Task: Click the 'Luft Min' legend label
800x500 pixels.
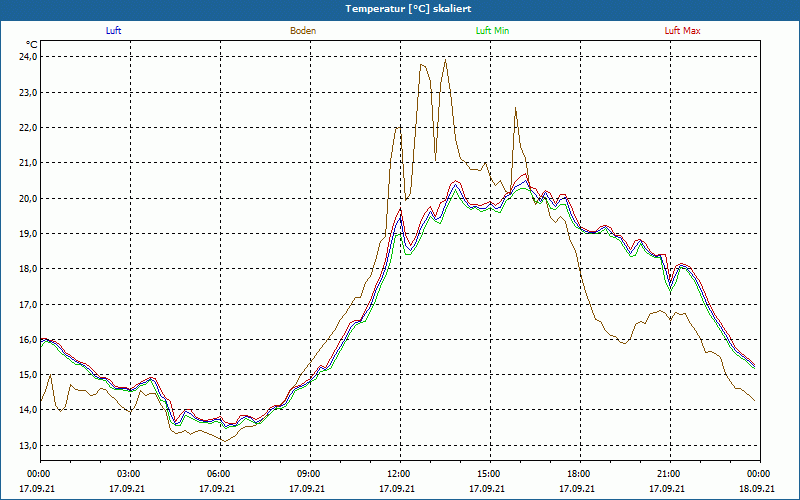Action: point(492,31)
